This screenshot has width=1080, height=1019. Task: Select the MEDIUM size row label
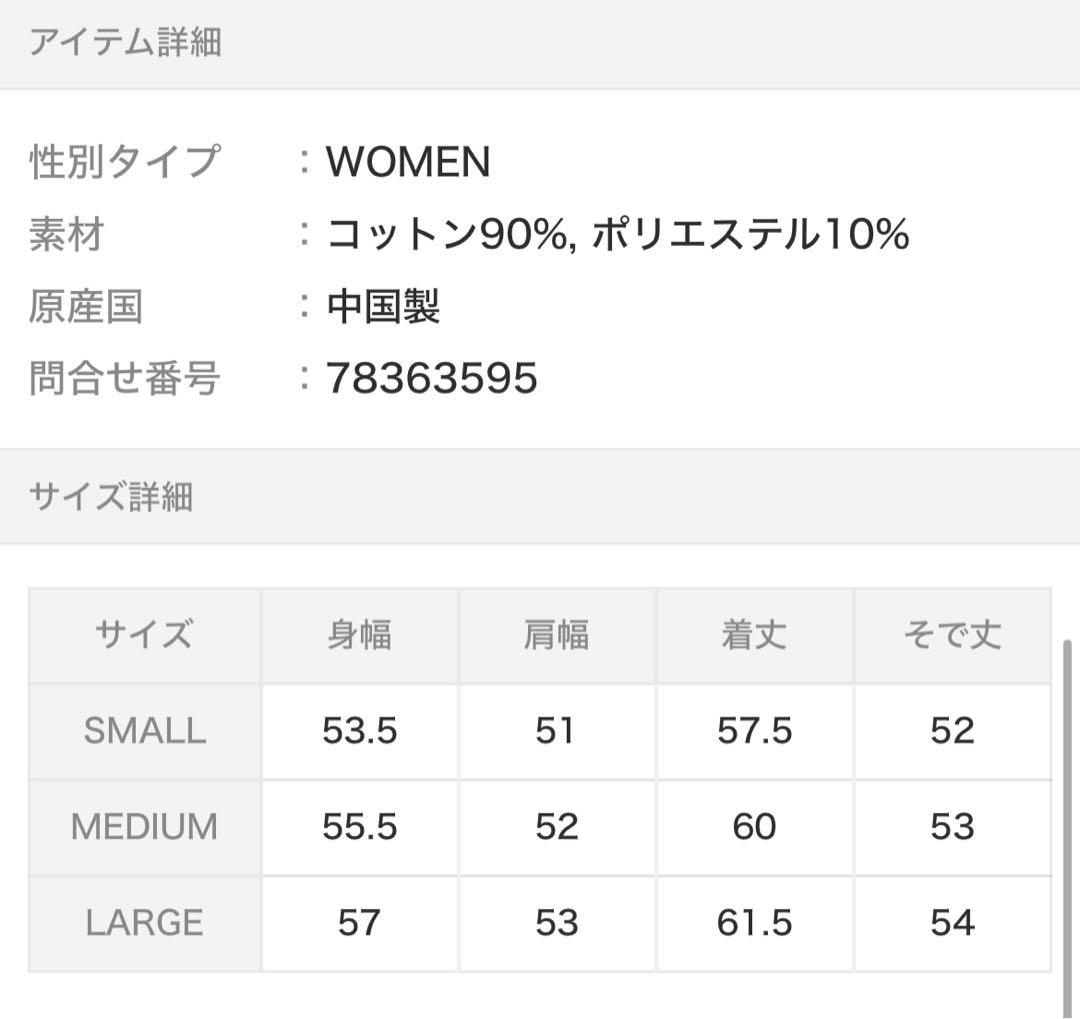(145, 827)
